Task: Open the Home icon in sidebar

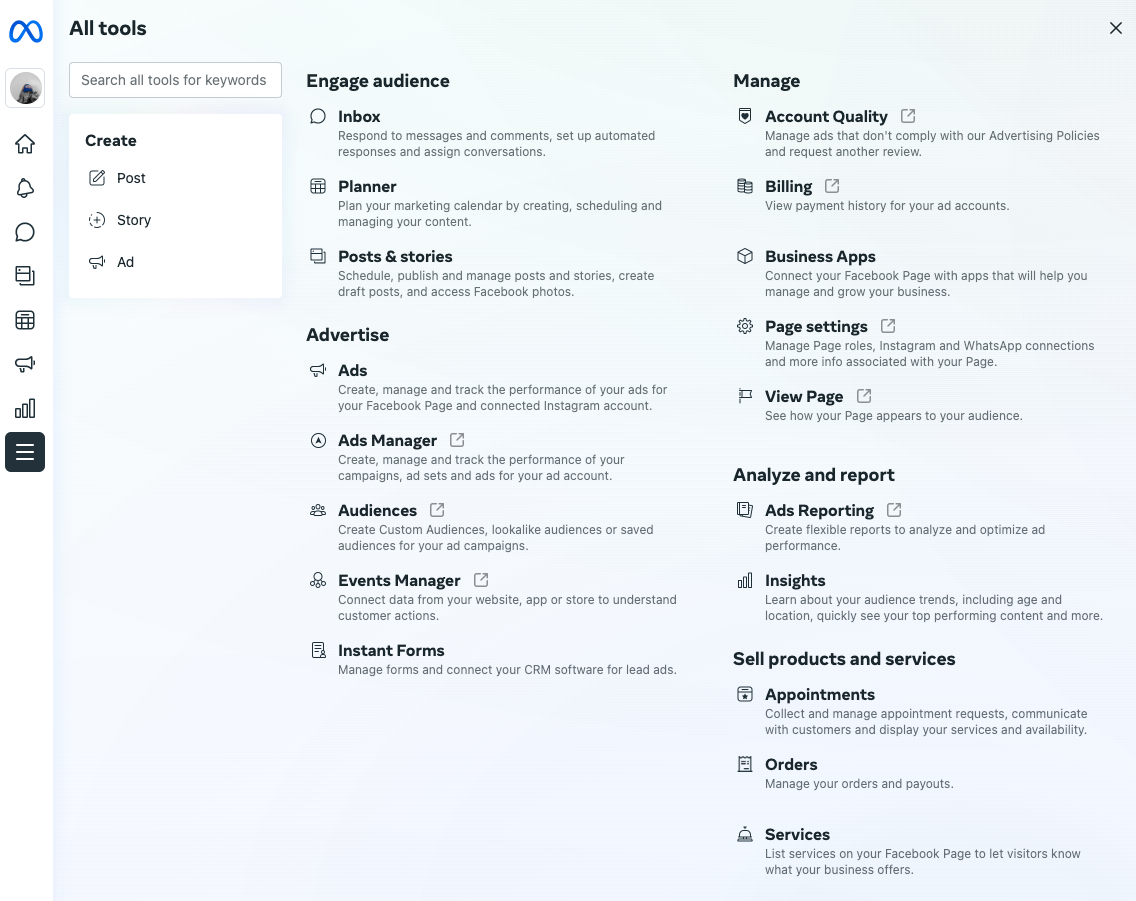Action: pyautogui.click(x=25, y=144)
